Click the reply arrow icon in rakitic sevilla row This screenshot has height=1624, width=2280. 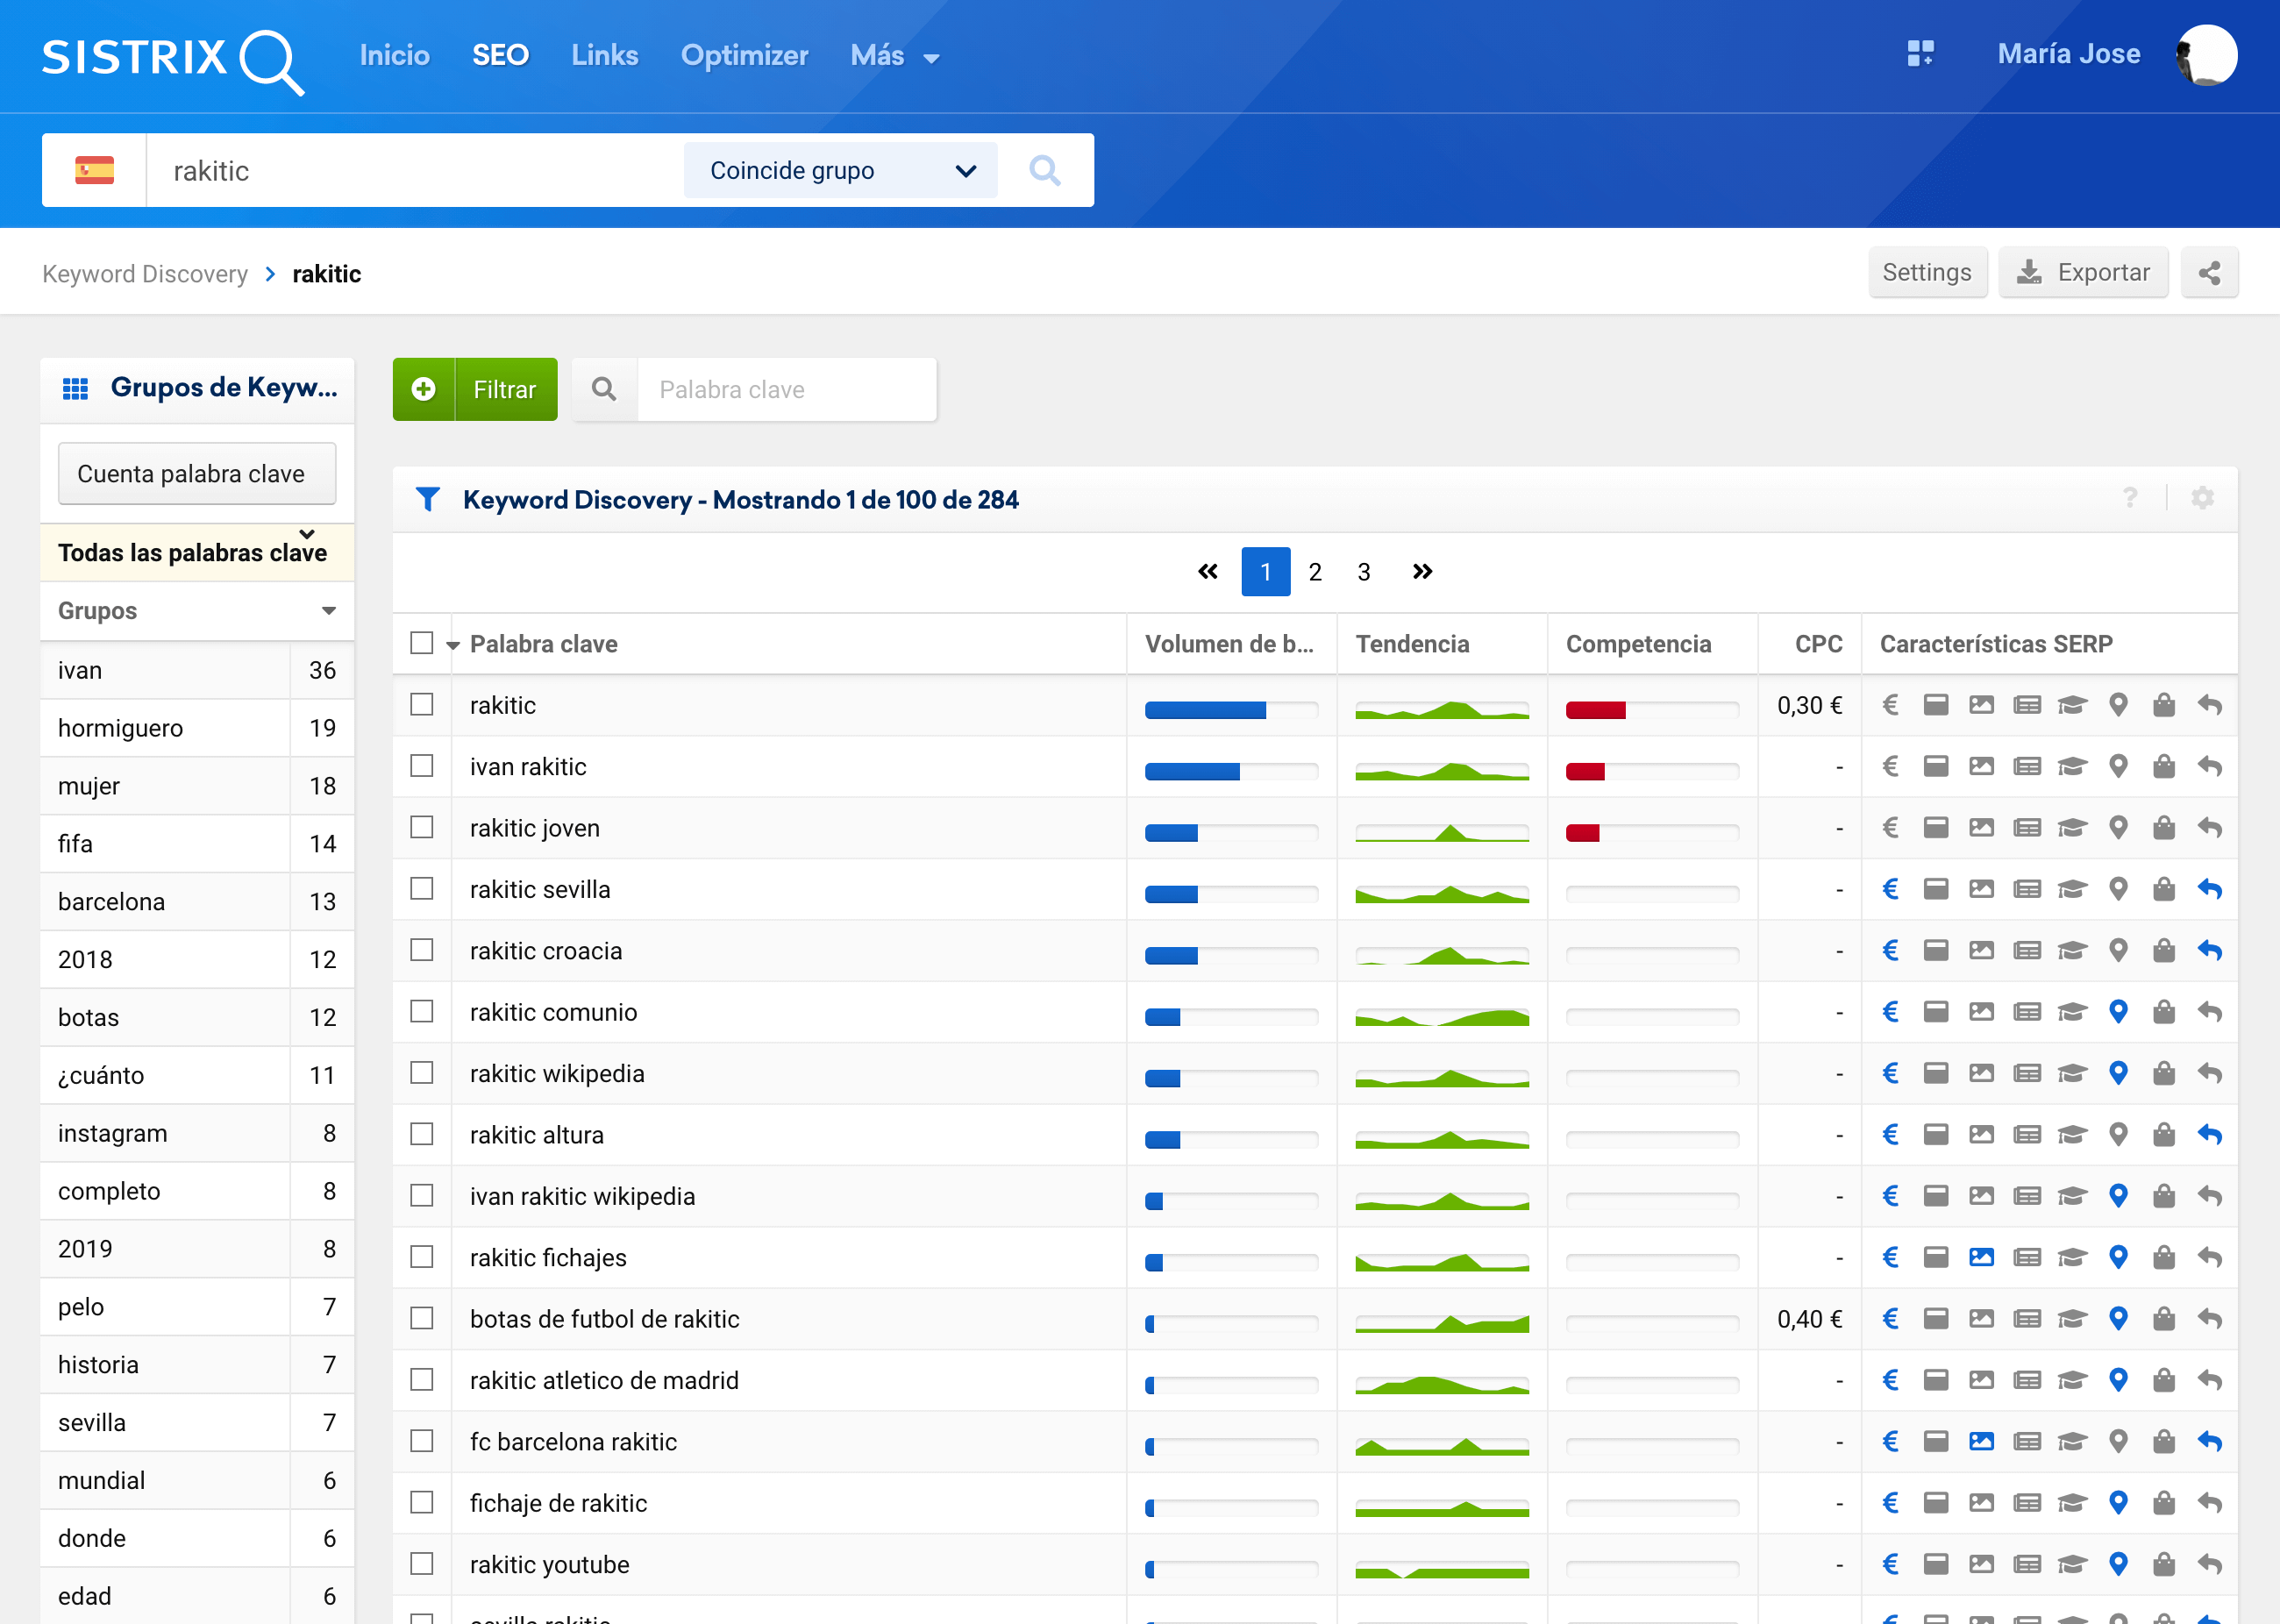(2209, 889)
